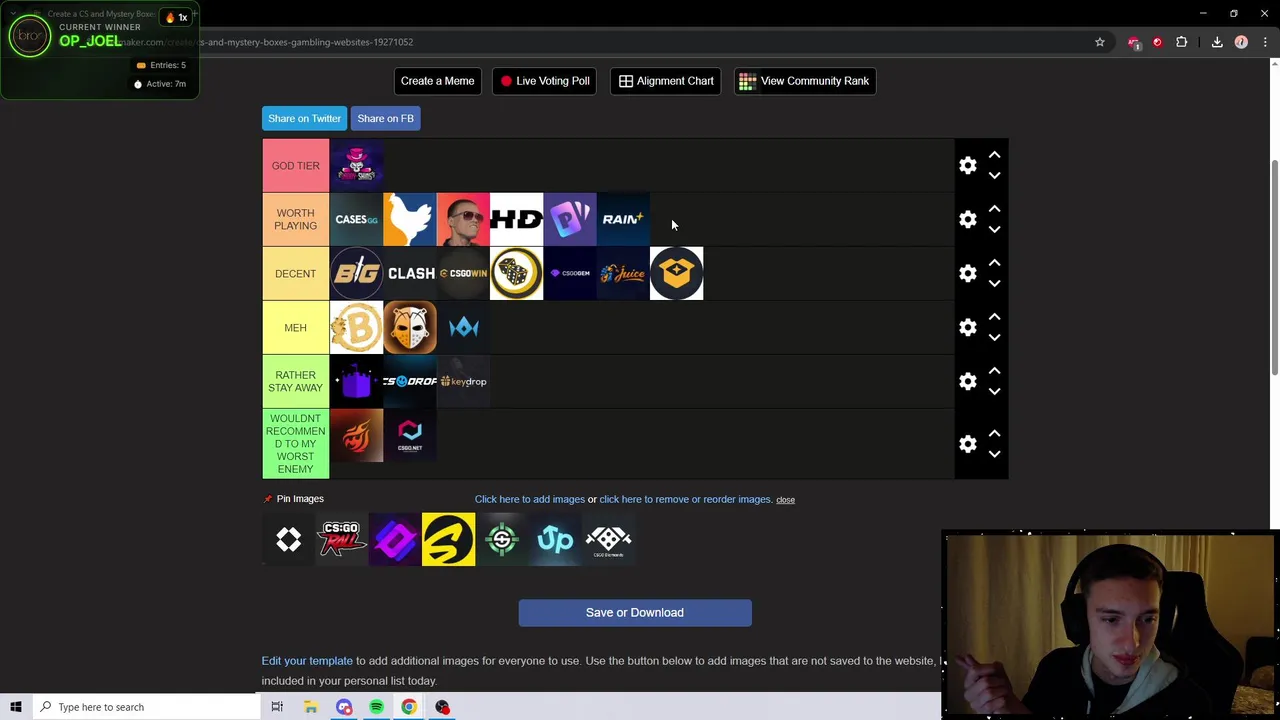Select the worst enemy tier label
The height and width of the screenshot is (720, 1280).
click(x=295, y=444)
